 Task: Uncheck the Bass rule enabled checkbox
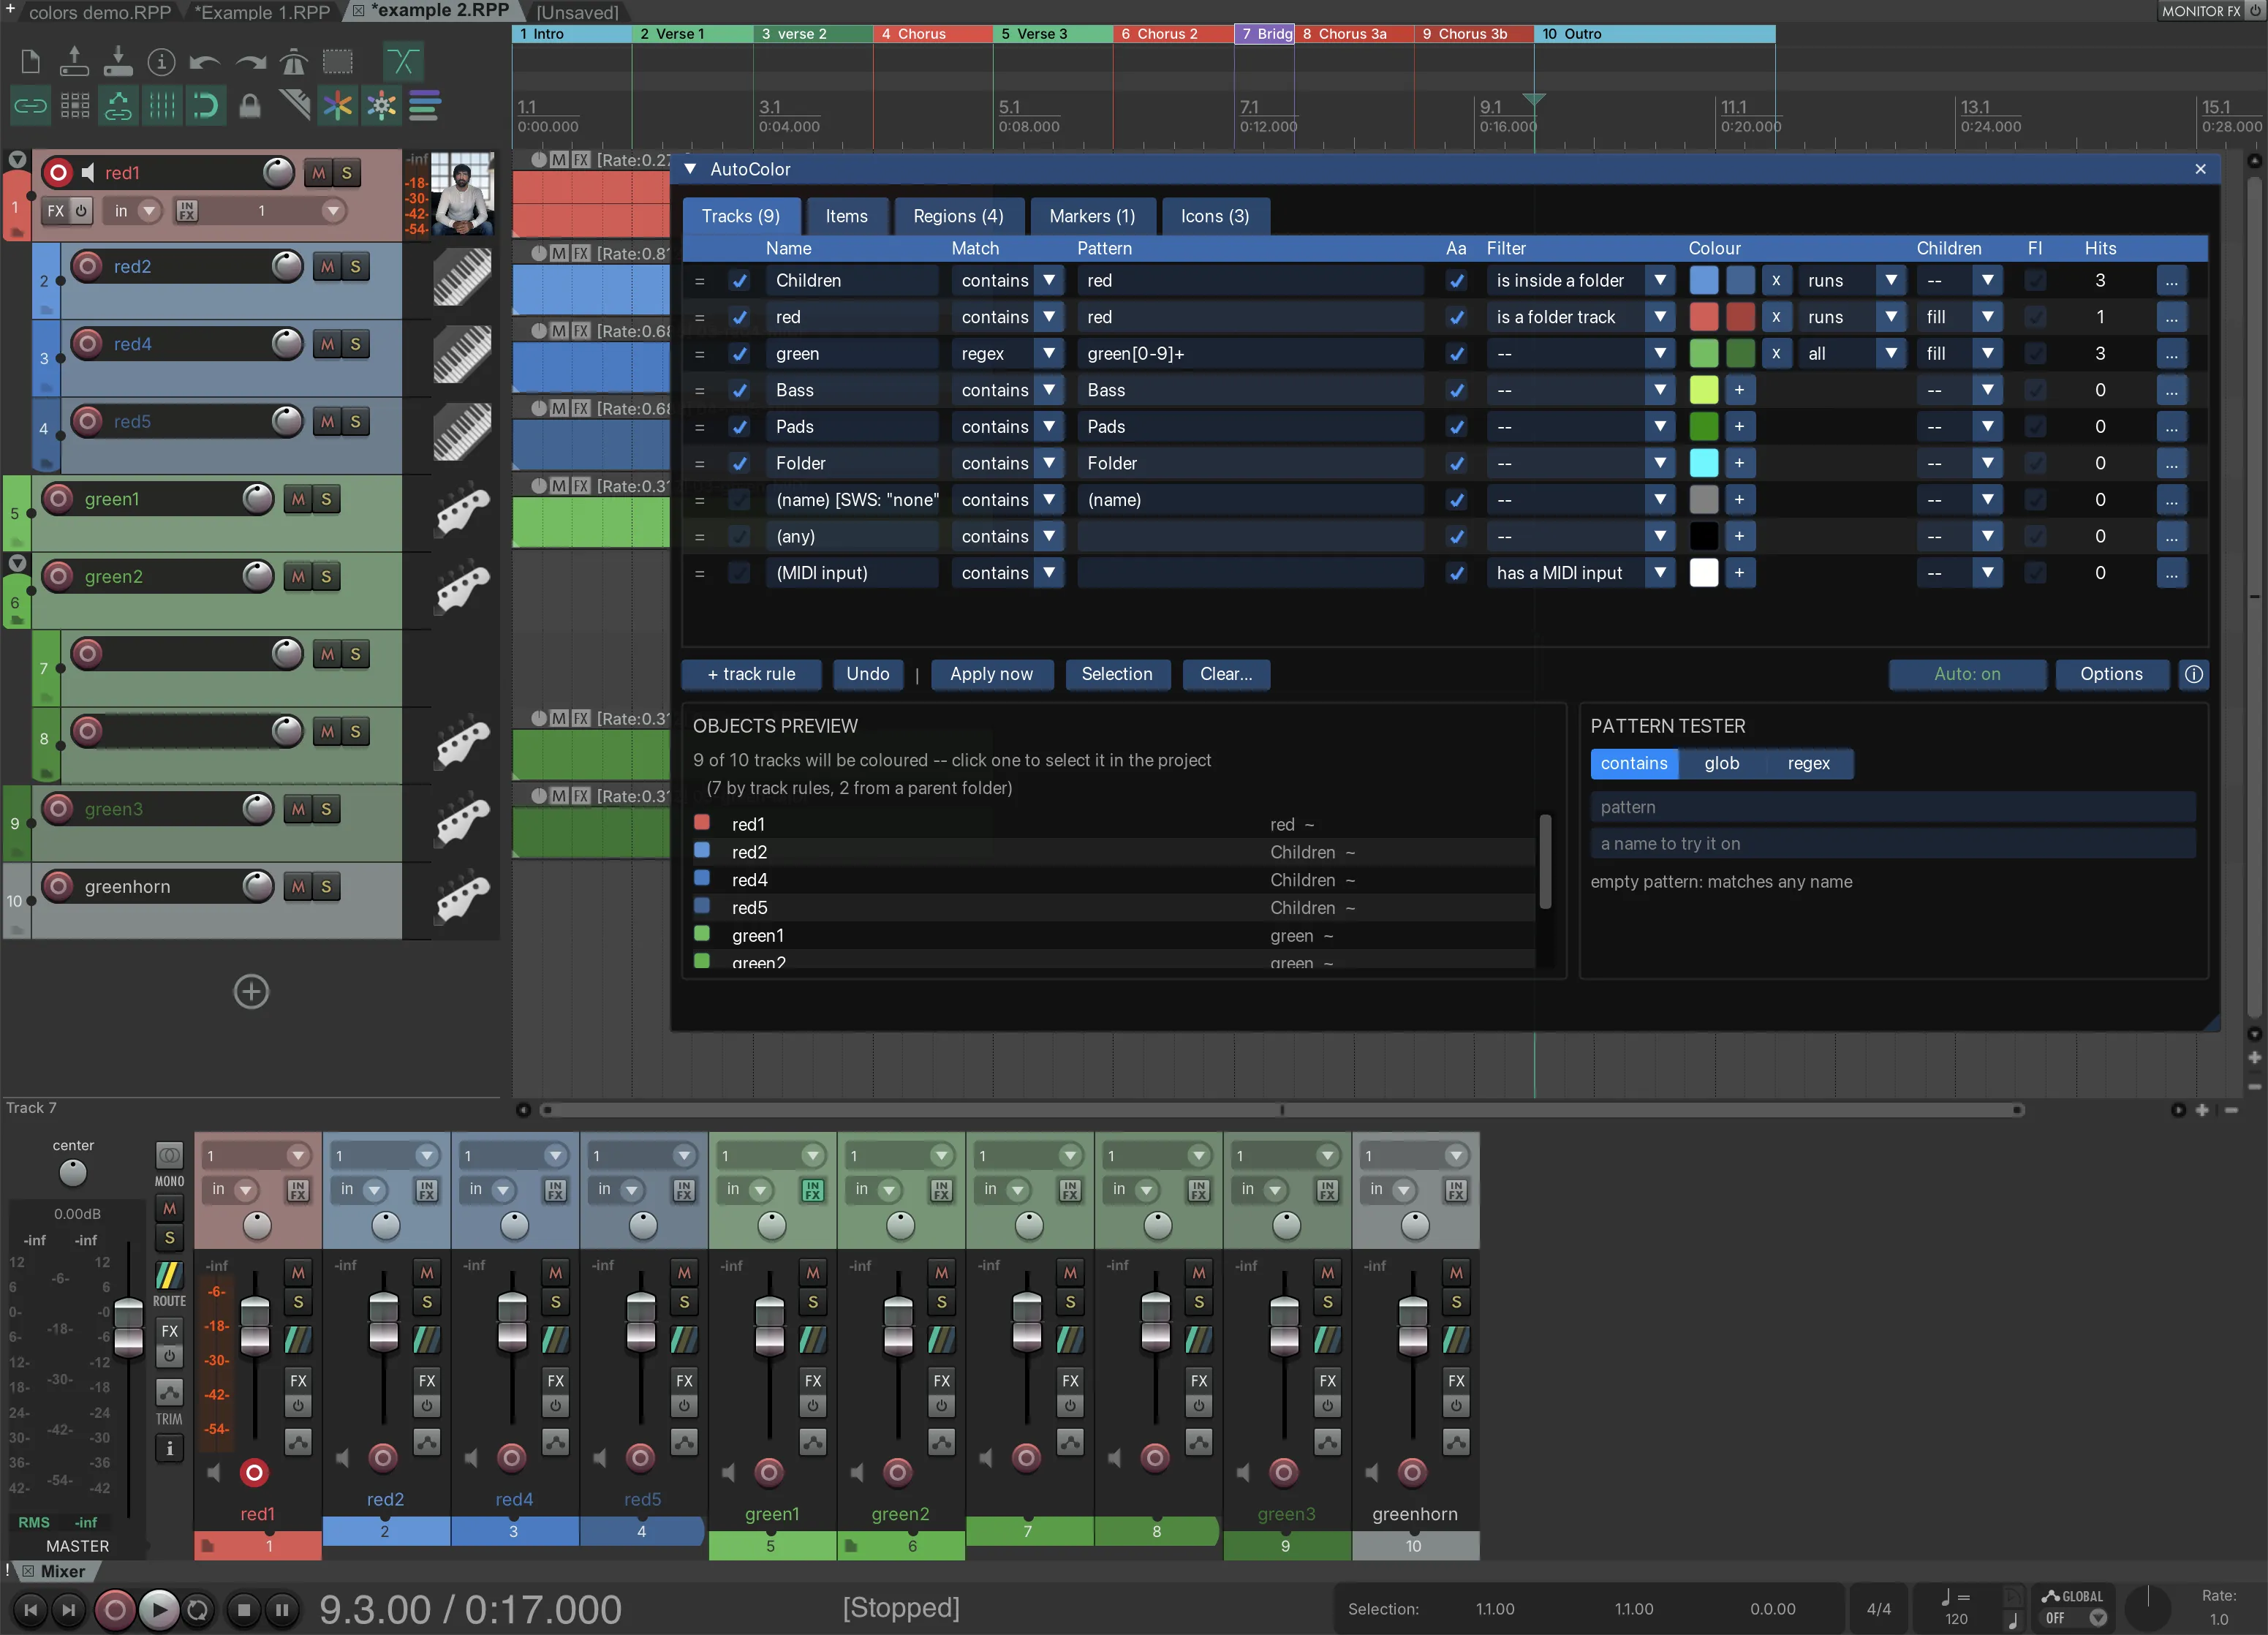tap(739, 391)
